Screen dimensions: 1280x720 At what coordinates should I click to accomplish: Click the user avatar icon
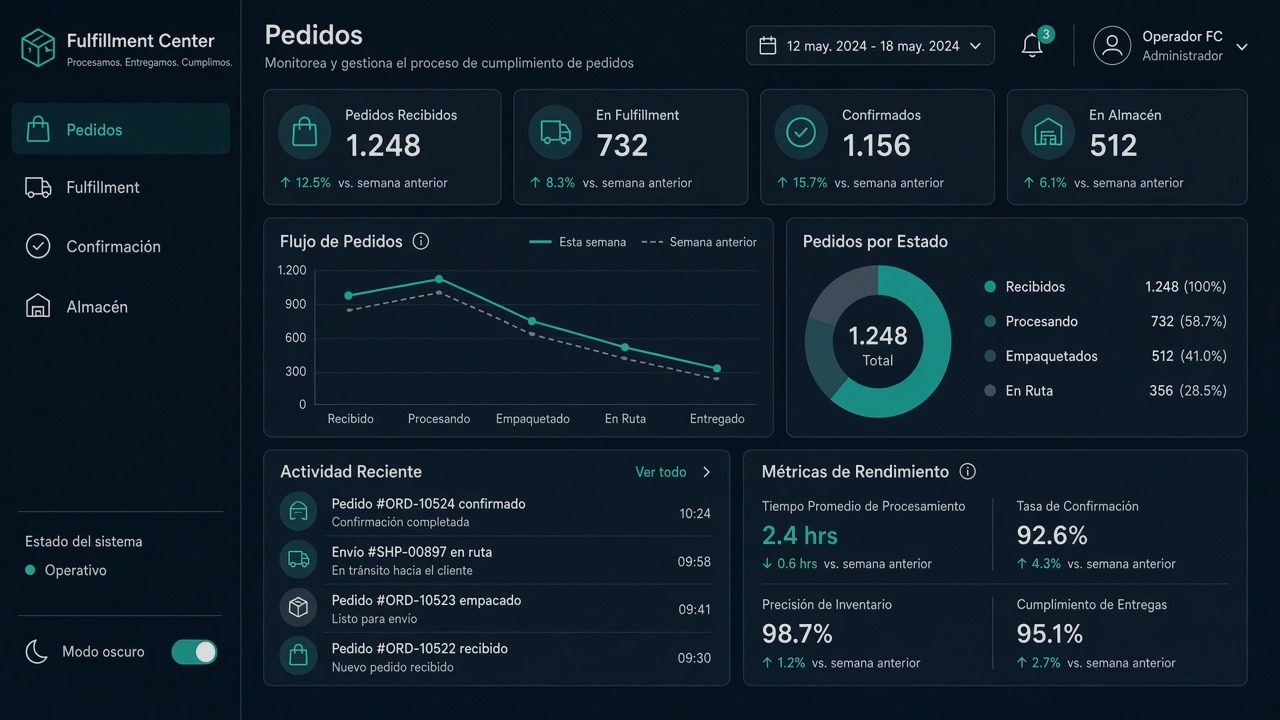(x=1112, y=46)
